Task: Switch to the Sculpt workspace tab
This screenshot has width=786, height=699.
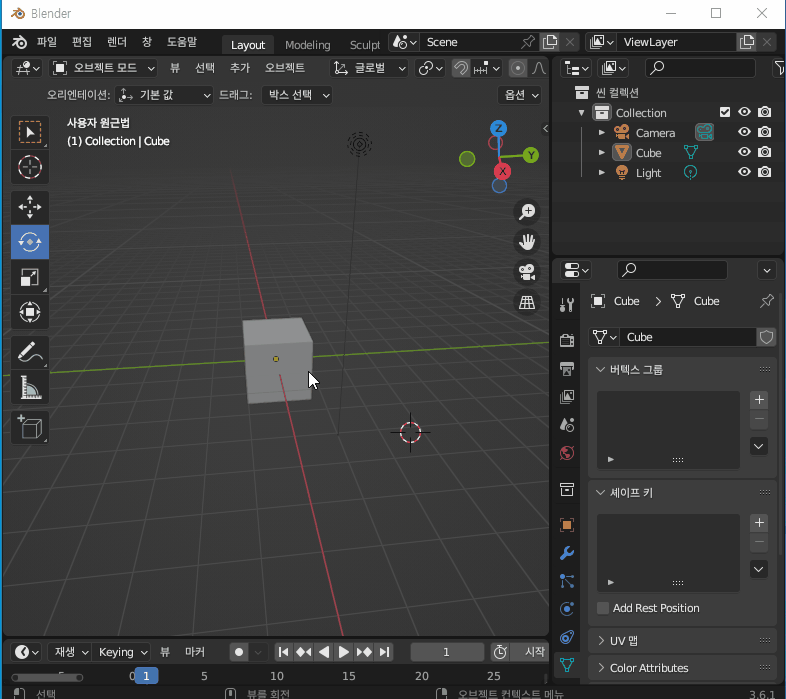Action: 364,45
